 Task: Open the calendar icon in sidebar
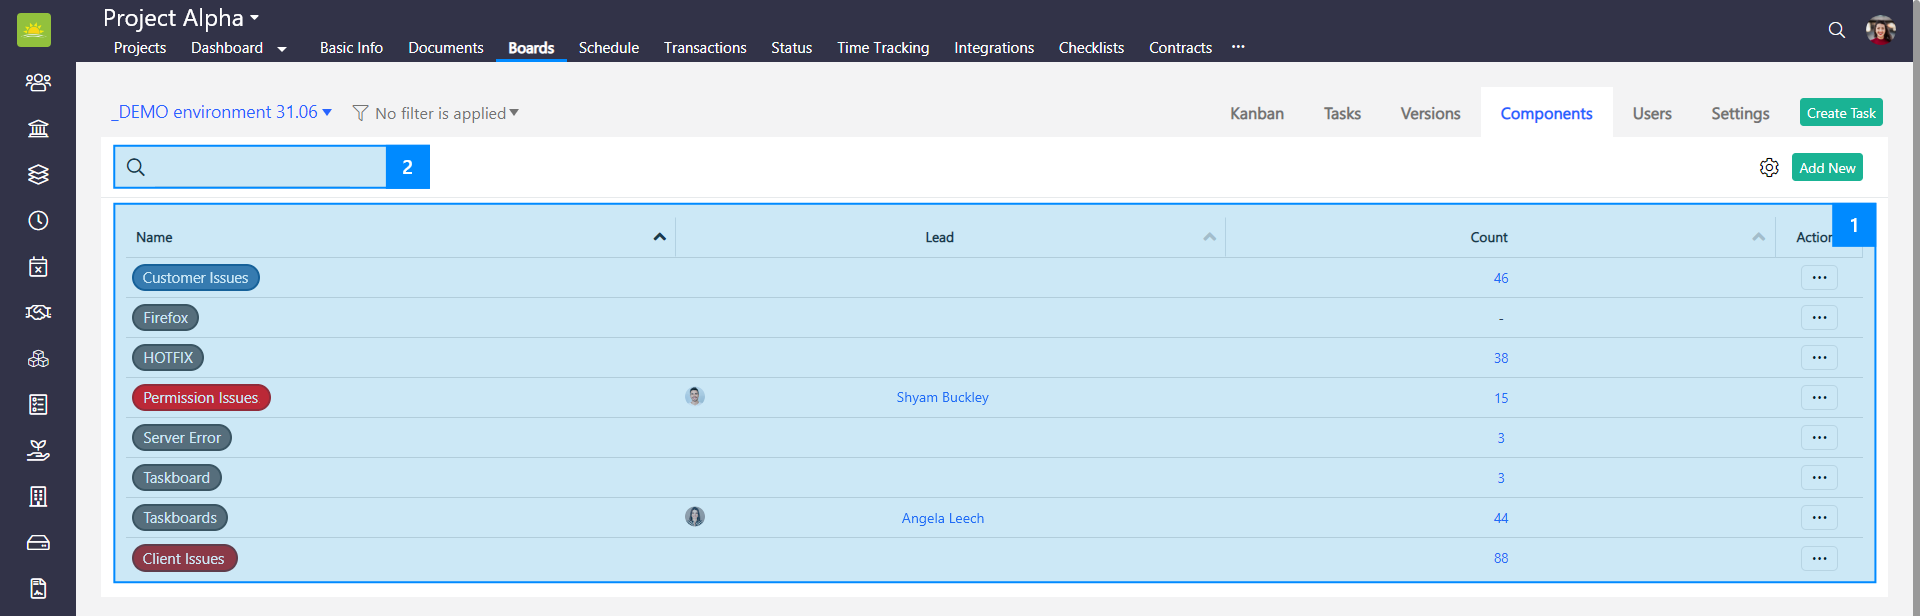[38, 267]
